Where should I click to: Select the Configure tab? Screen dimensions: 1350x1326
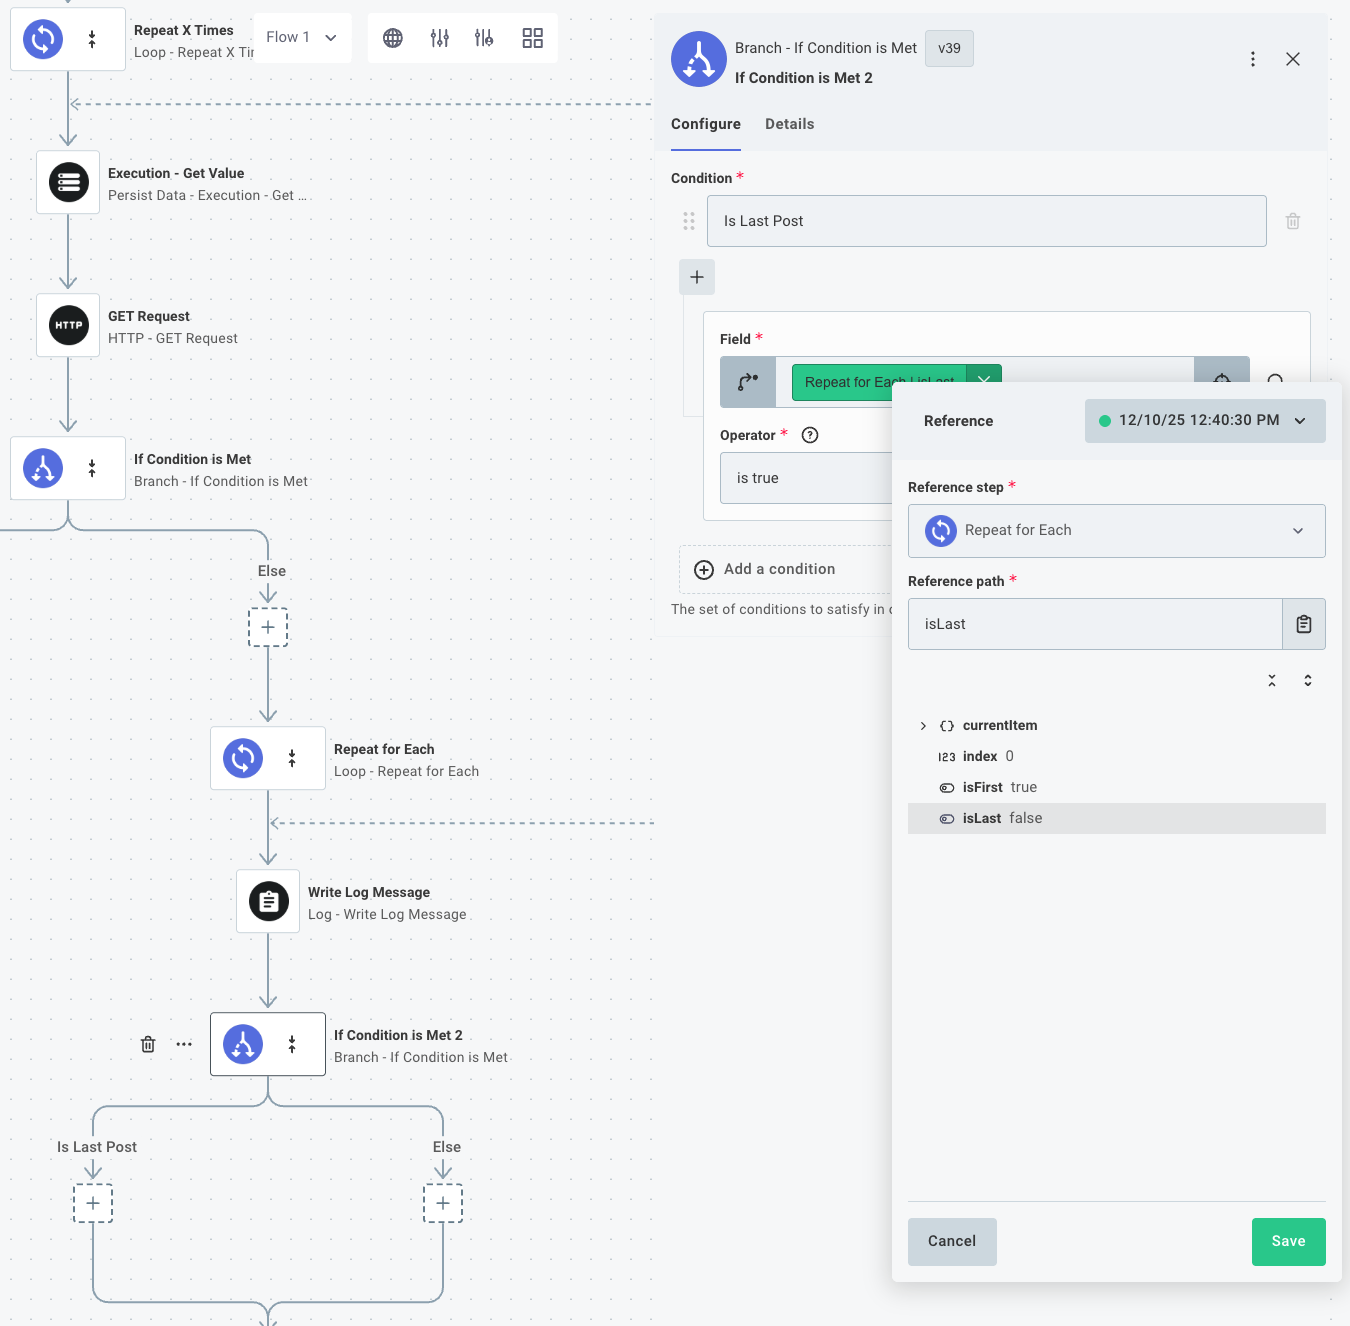click(x=705, y=123)
